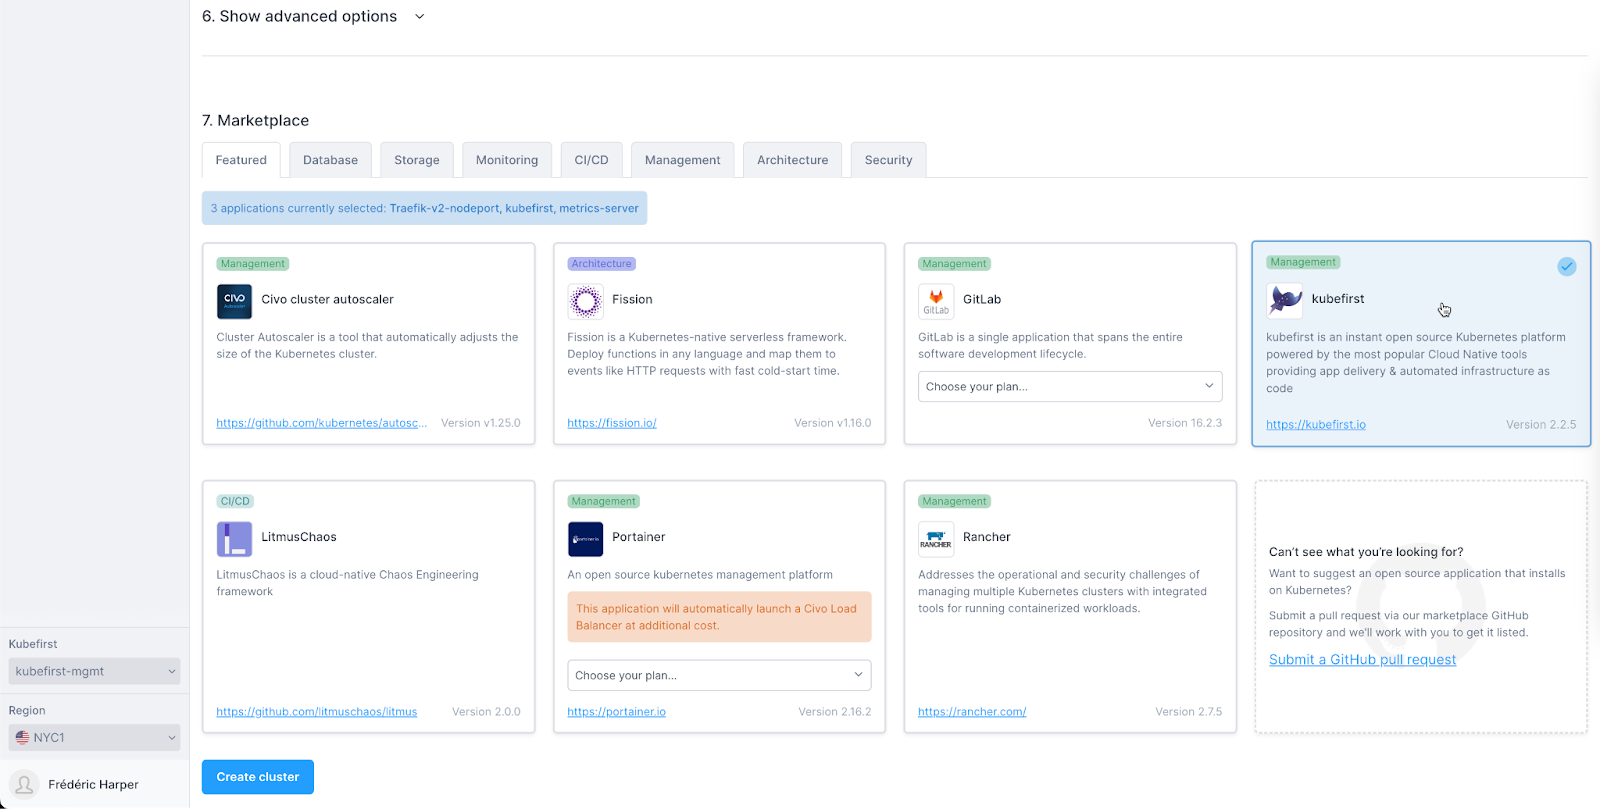Click the Management tag on kubefirst card
Screen dimensions: 1600x809
pos(1303,262)
